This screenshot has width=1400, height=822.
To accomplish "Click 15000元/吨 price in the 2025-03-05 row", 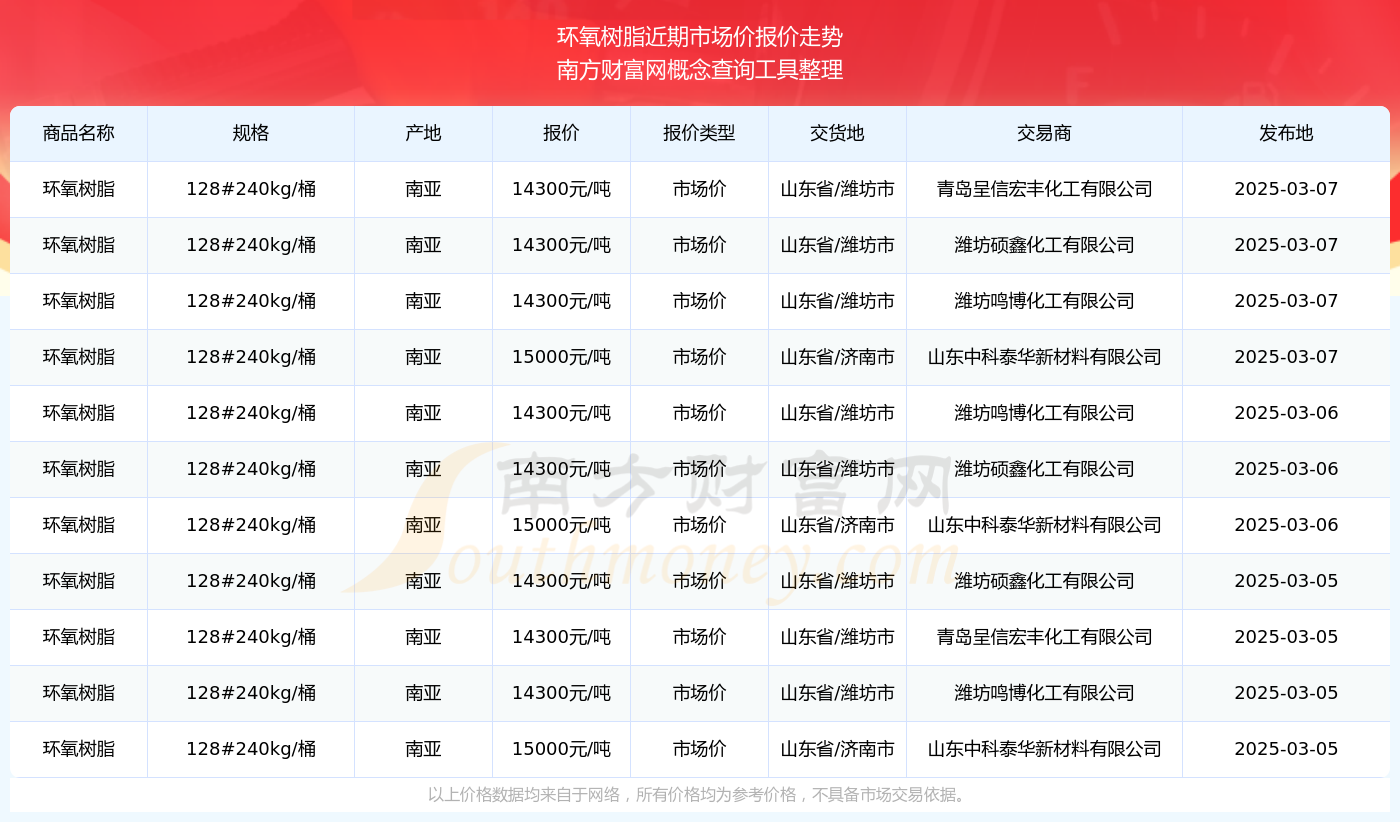I will [x=561, y=749].
